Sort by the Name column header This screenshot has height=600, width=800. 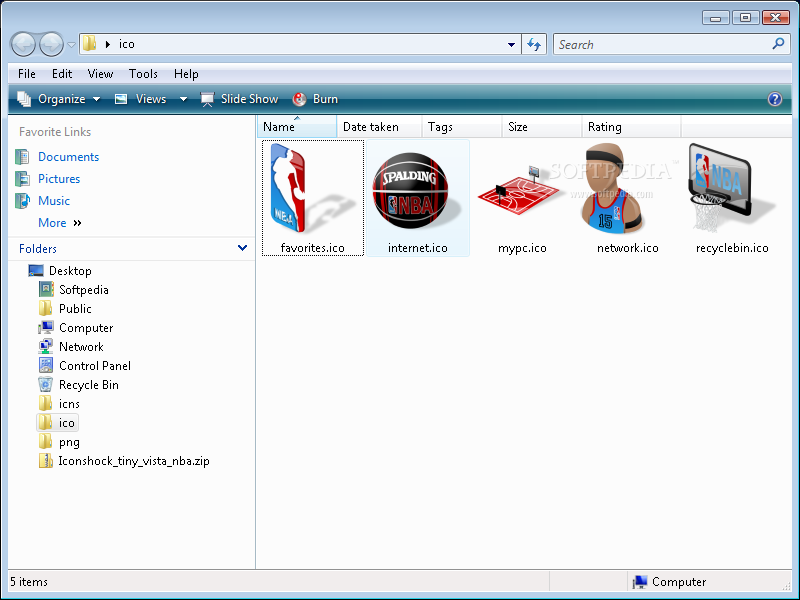297,127
